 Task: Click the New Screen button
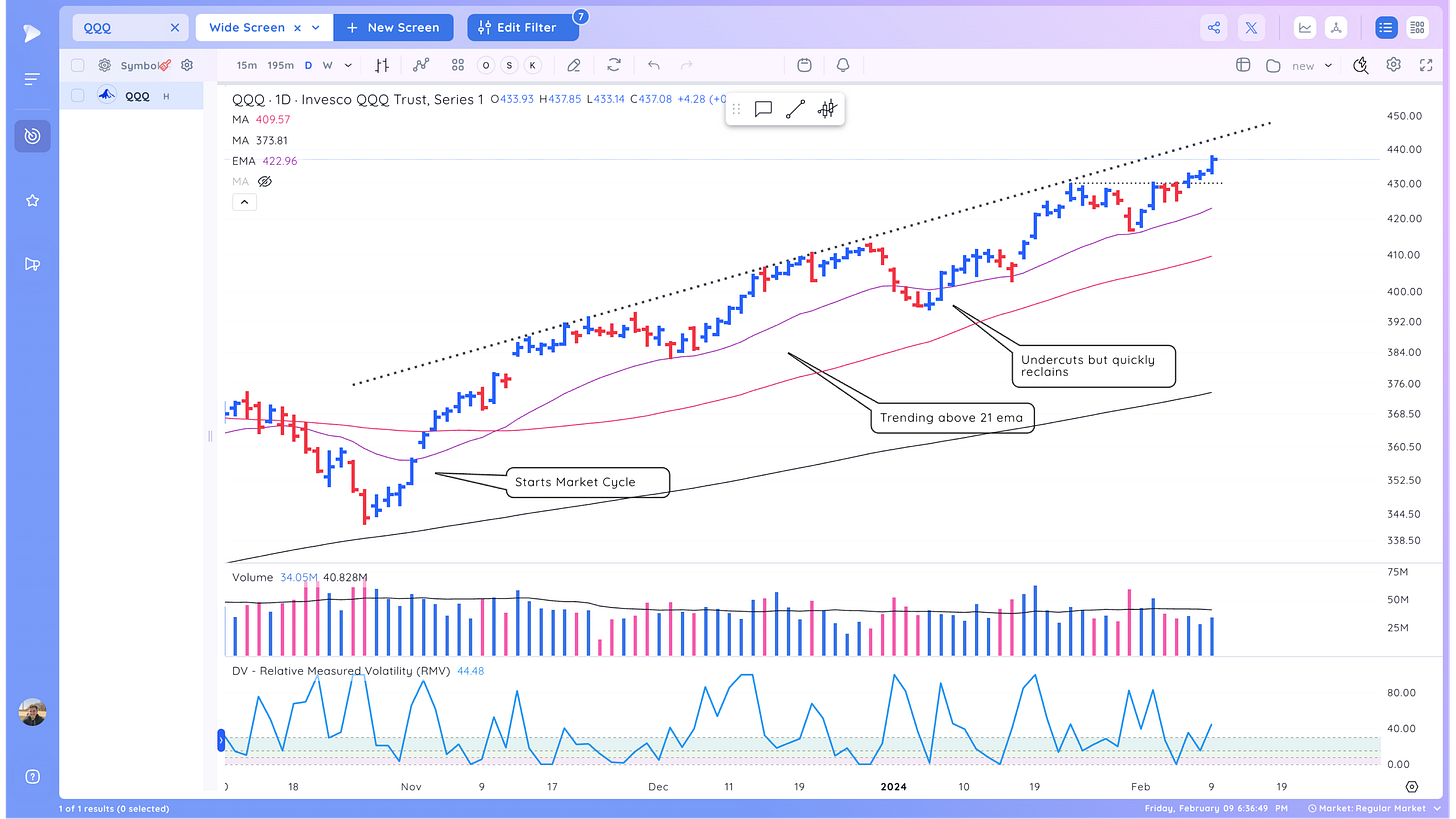[393, 28]
